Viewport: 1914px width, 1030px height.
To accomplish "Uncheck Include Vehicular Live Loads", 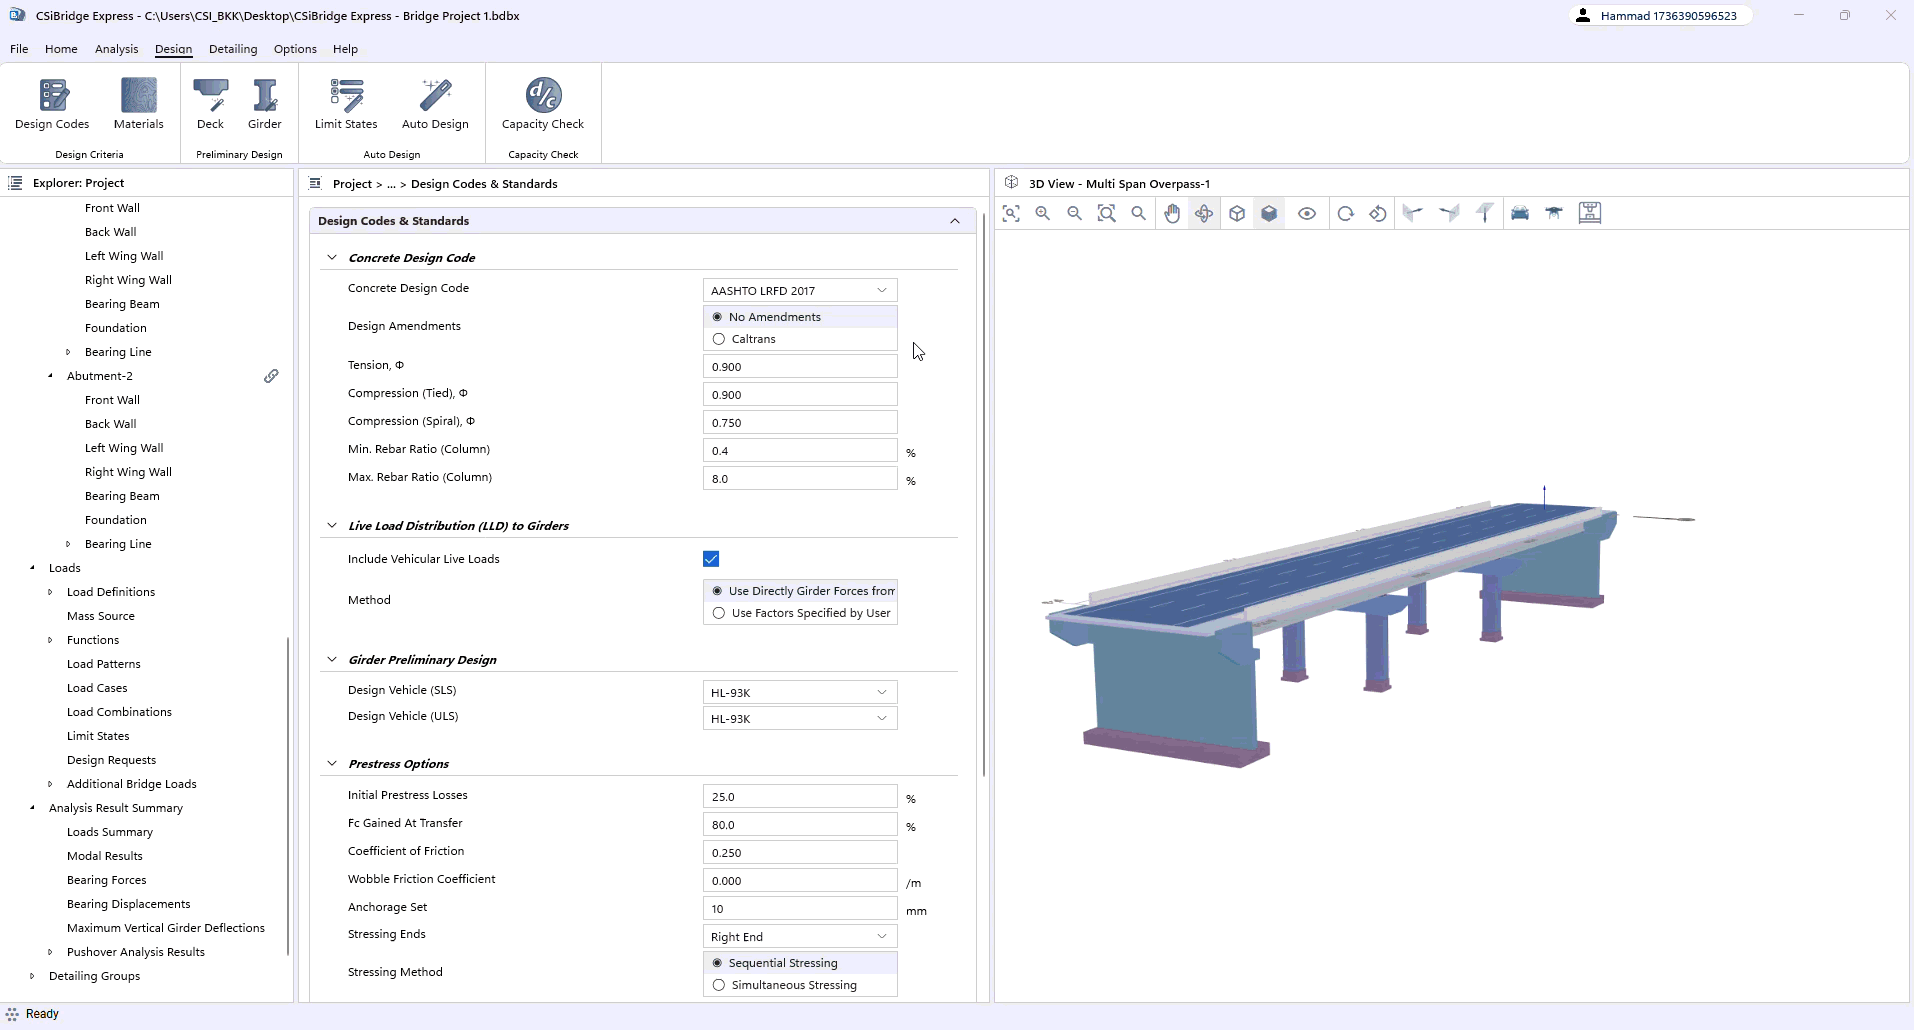I will click(711, 559).
